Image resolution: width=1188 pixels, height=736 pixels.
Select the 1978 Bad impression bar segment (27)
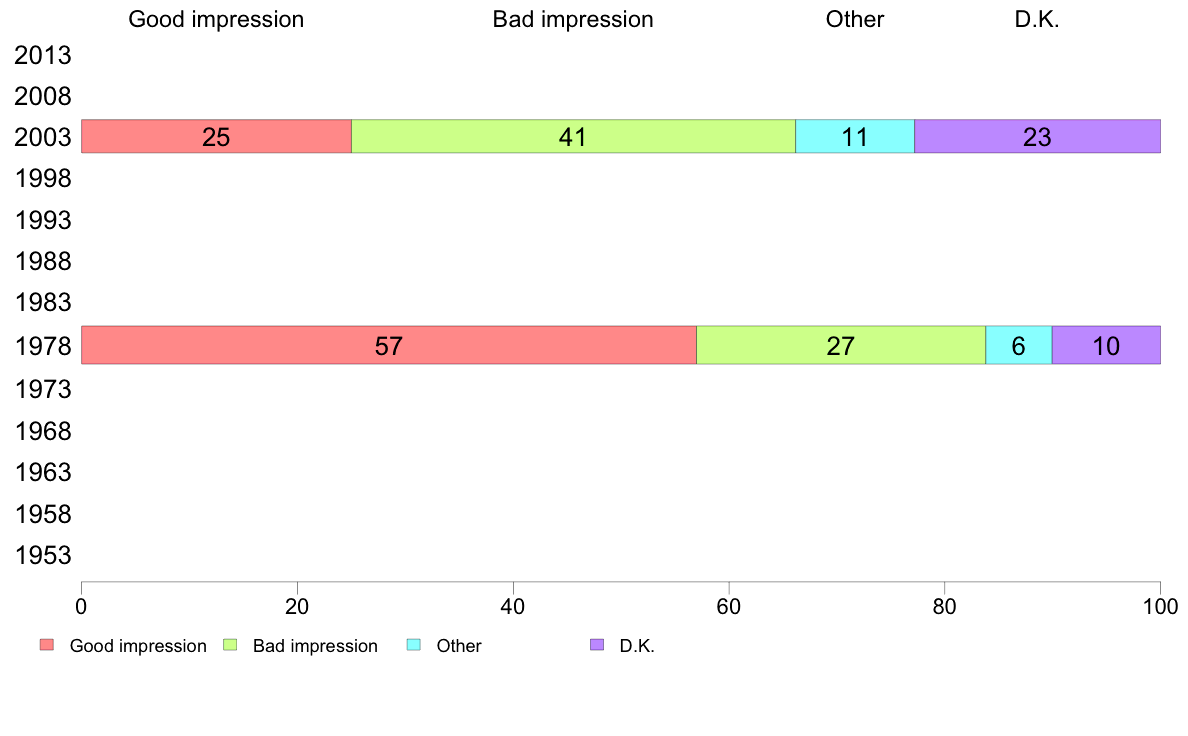tap(840, 345)
